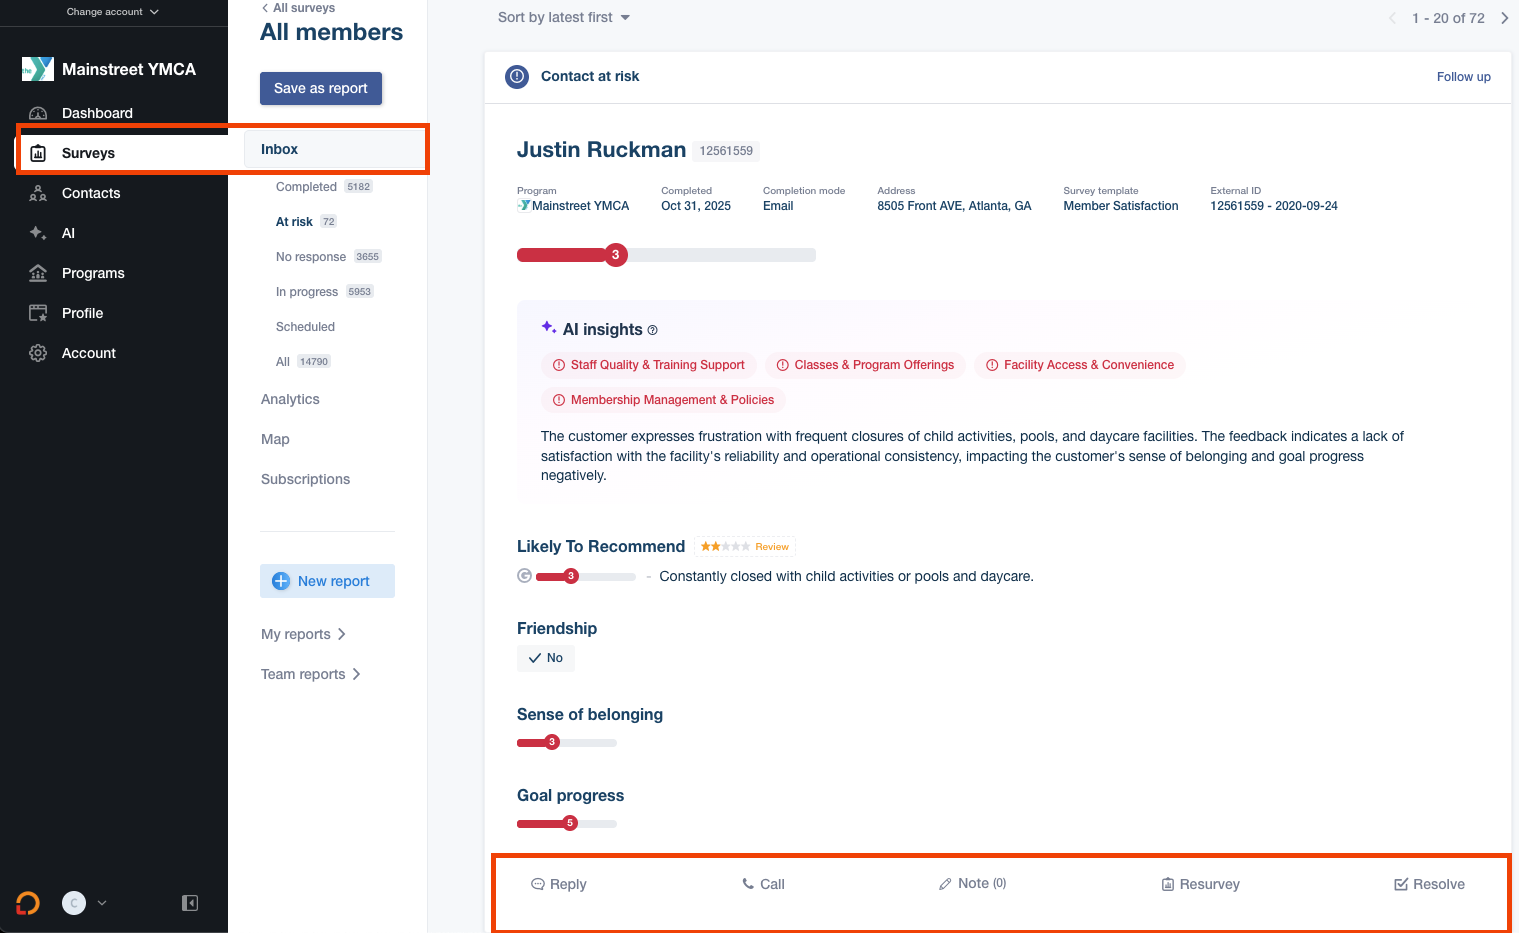Open the Dashboard icon in sidebar
The height and width of the screenshot is (933, 1519).
coord(38,113)
